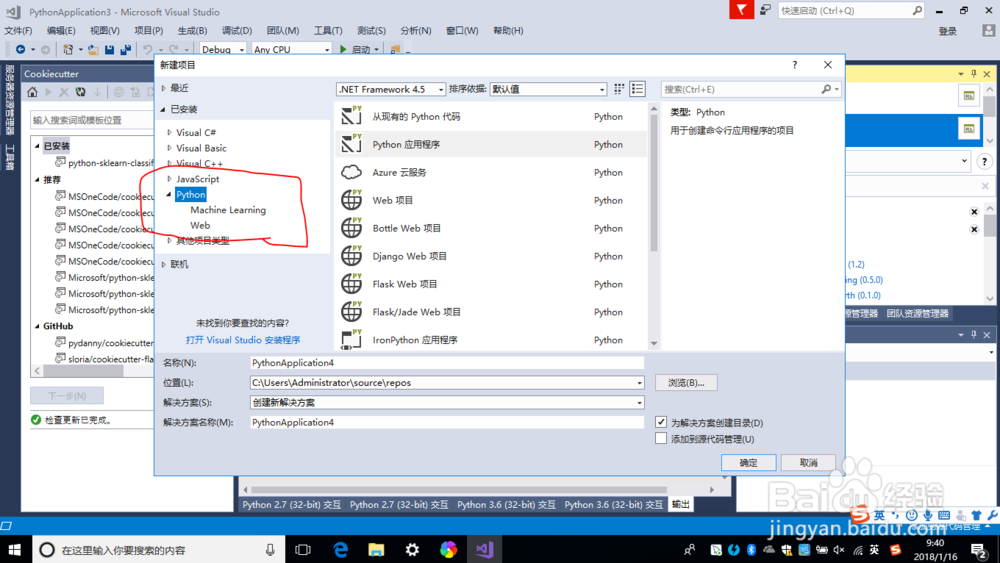This screenshot has height=563, width=1000.
Task: Select Web subcategory under Python
Action: tap(200, 225)
